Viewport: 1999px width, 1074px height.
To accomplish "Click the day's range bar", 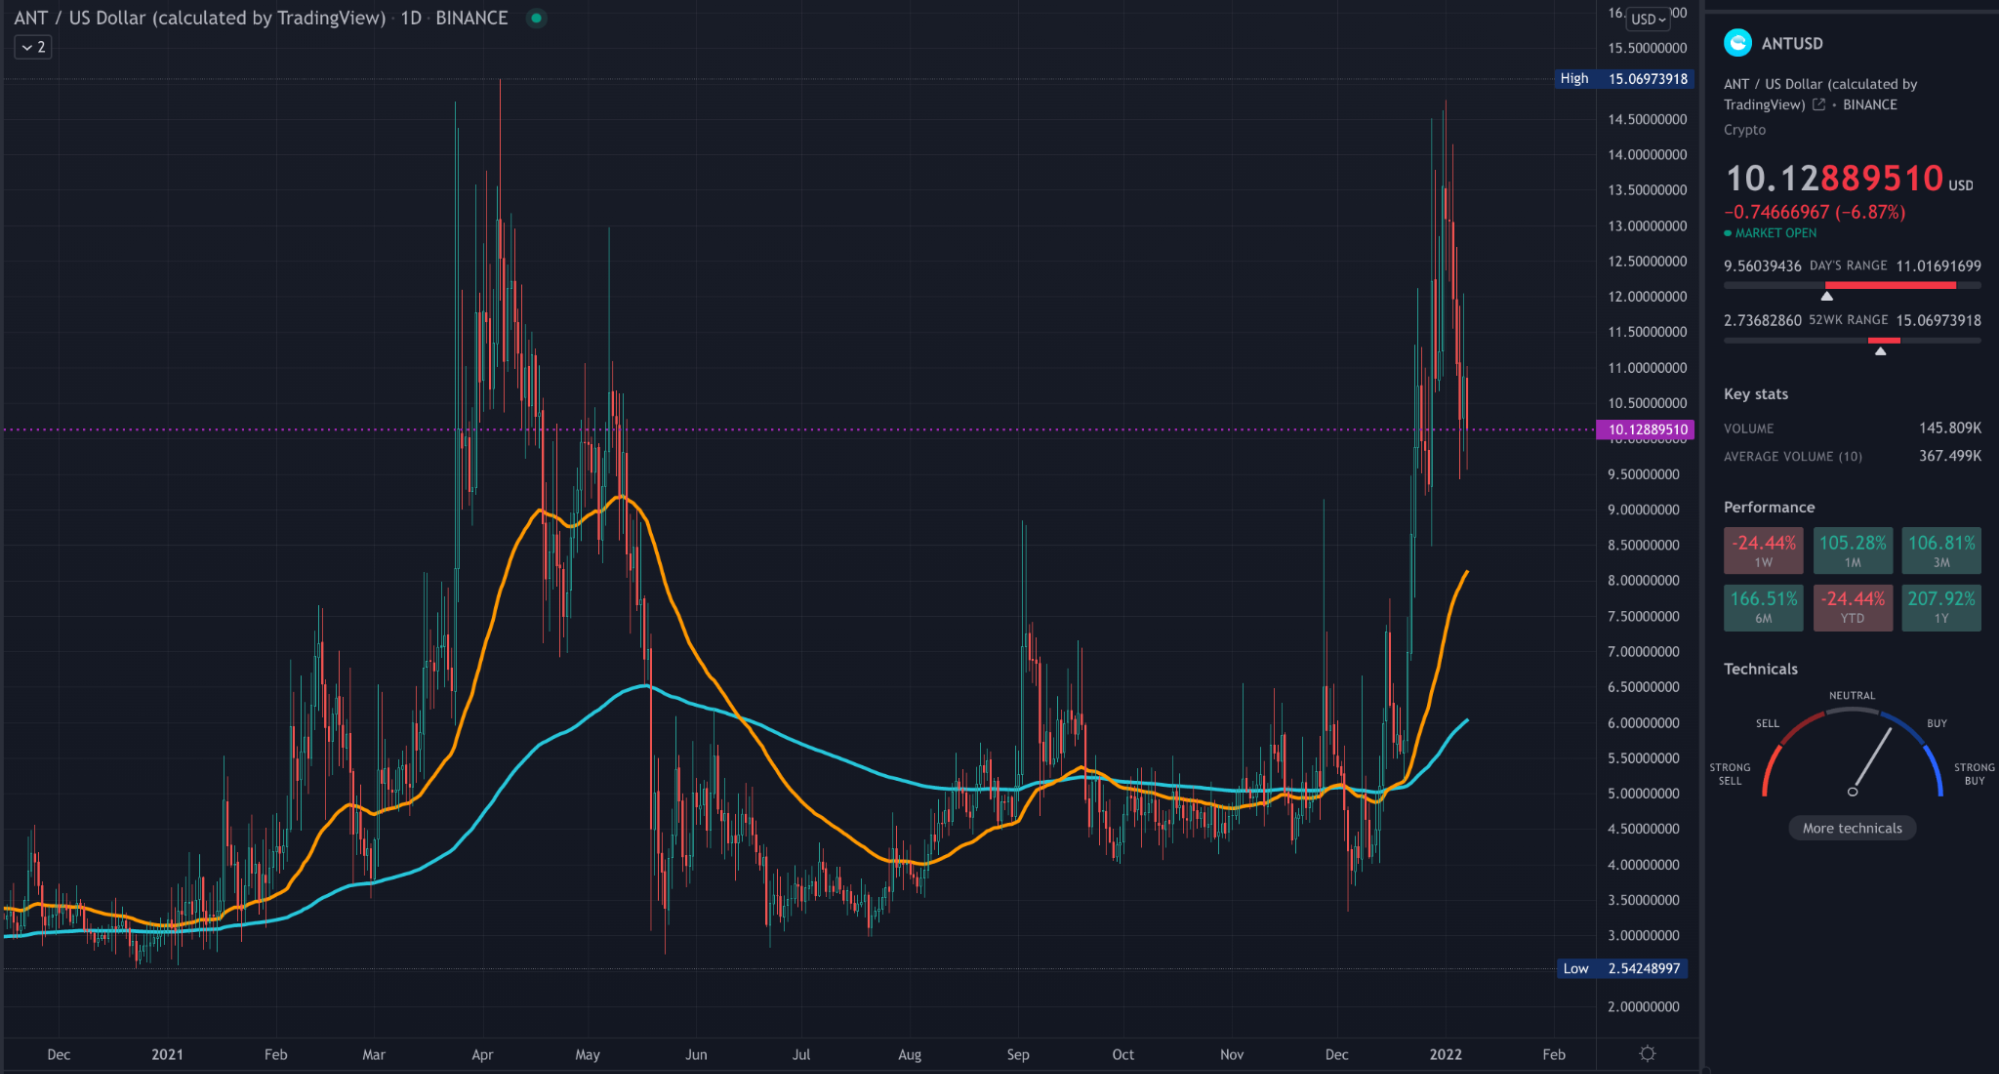I will (1852, 286).
